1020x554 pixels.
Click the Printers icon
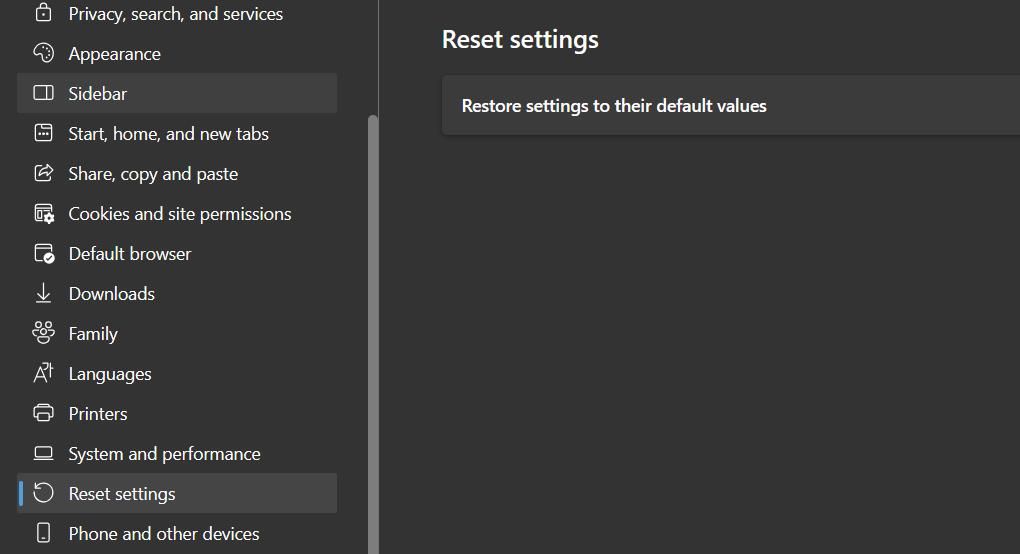pos(43,413)
